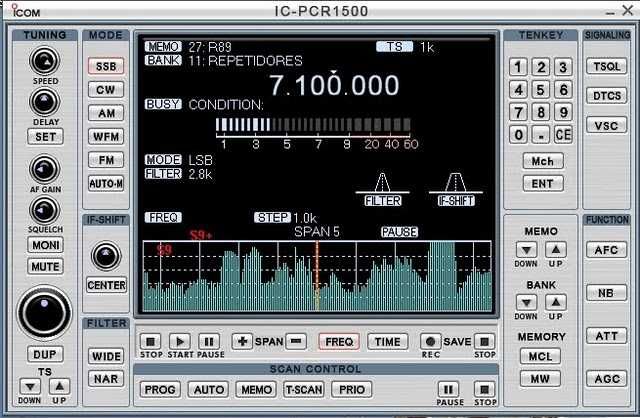Clear memory with the MCL button
The image size is (640, 418).
540,356
